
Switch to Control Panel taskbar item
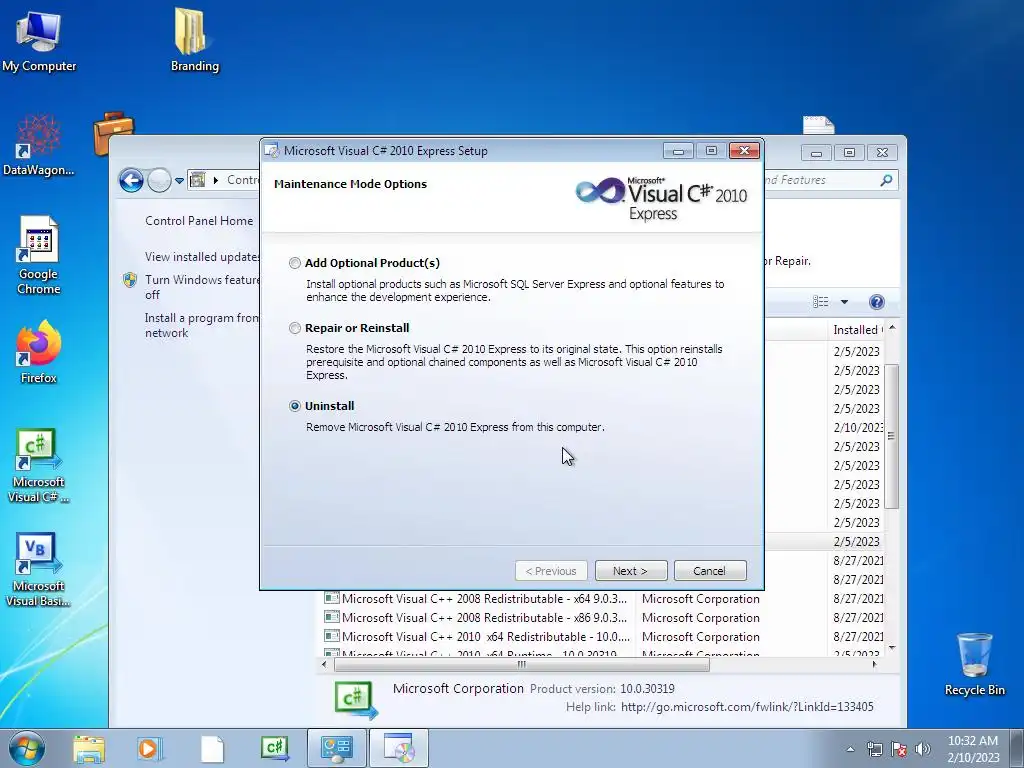click(x=337, y=749)
